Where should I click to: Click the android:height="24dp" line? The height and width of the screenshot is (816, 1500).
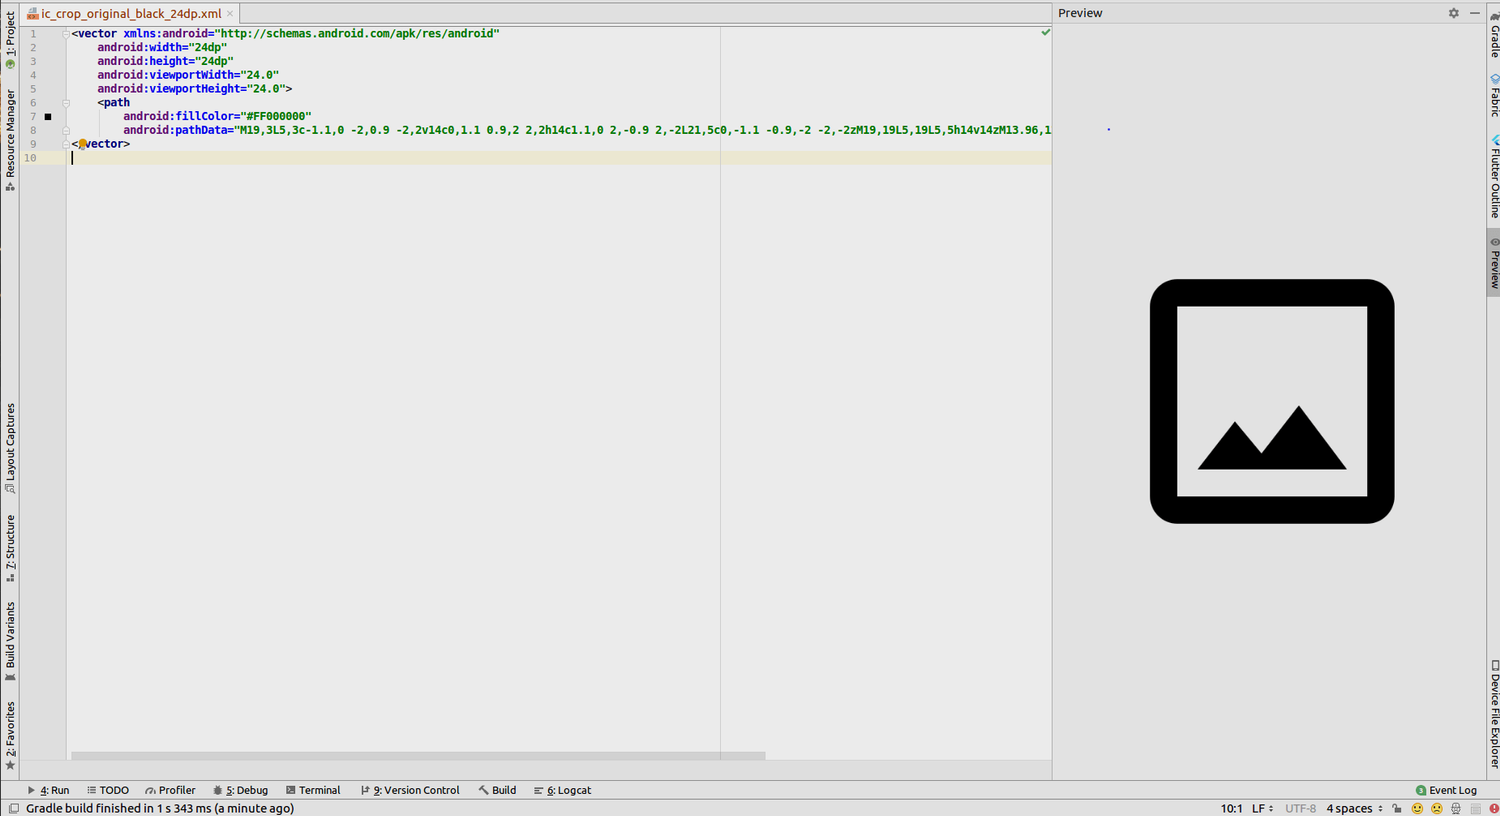(x=165, y=61)
